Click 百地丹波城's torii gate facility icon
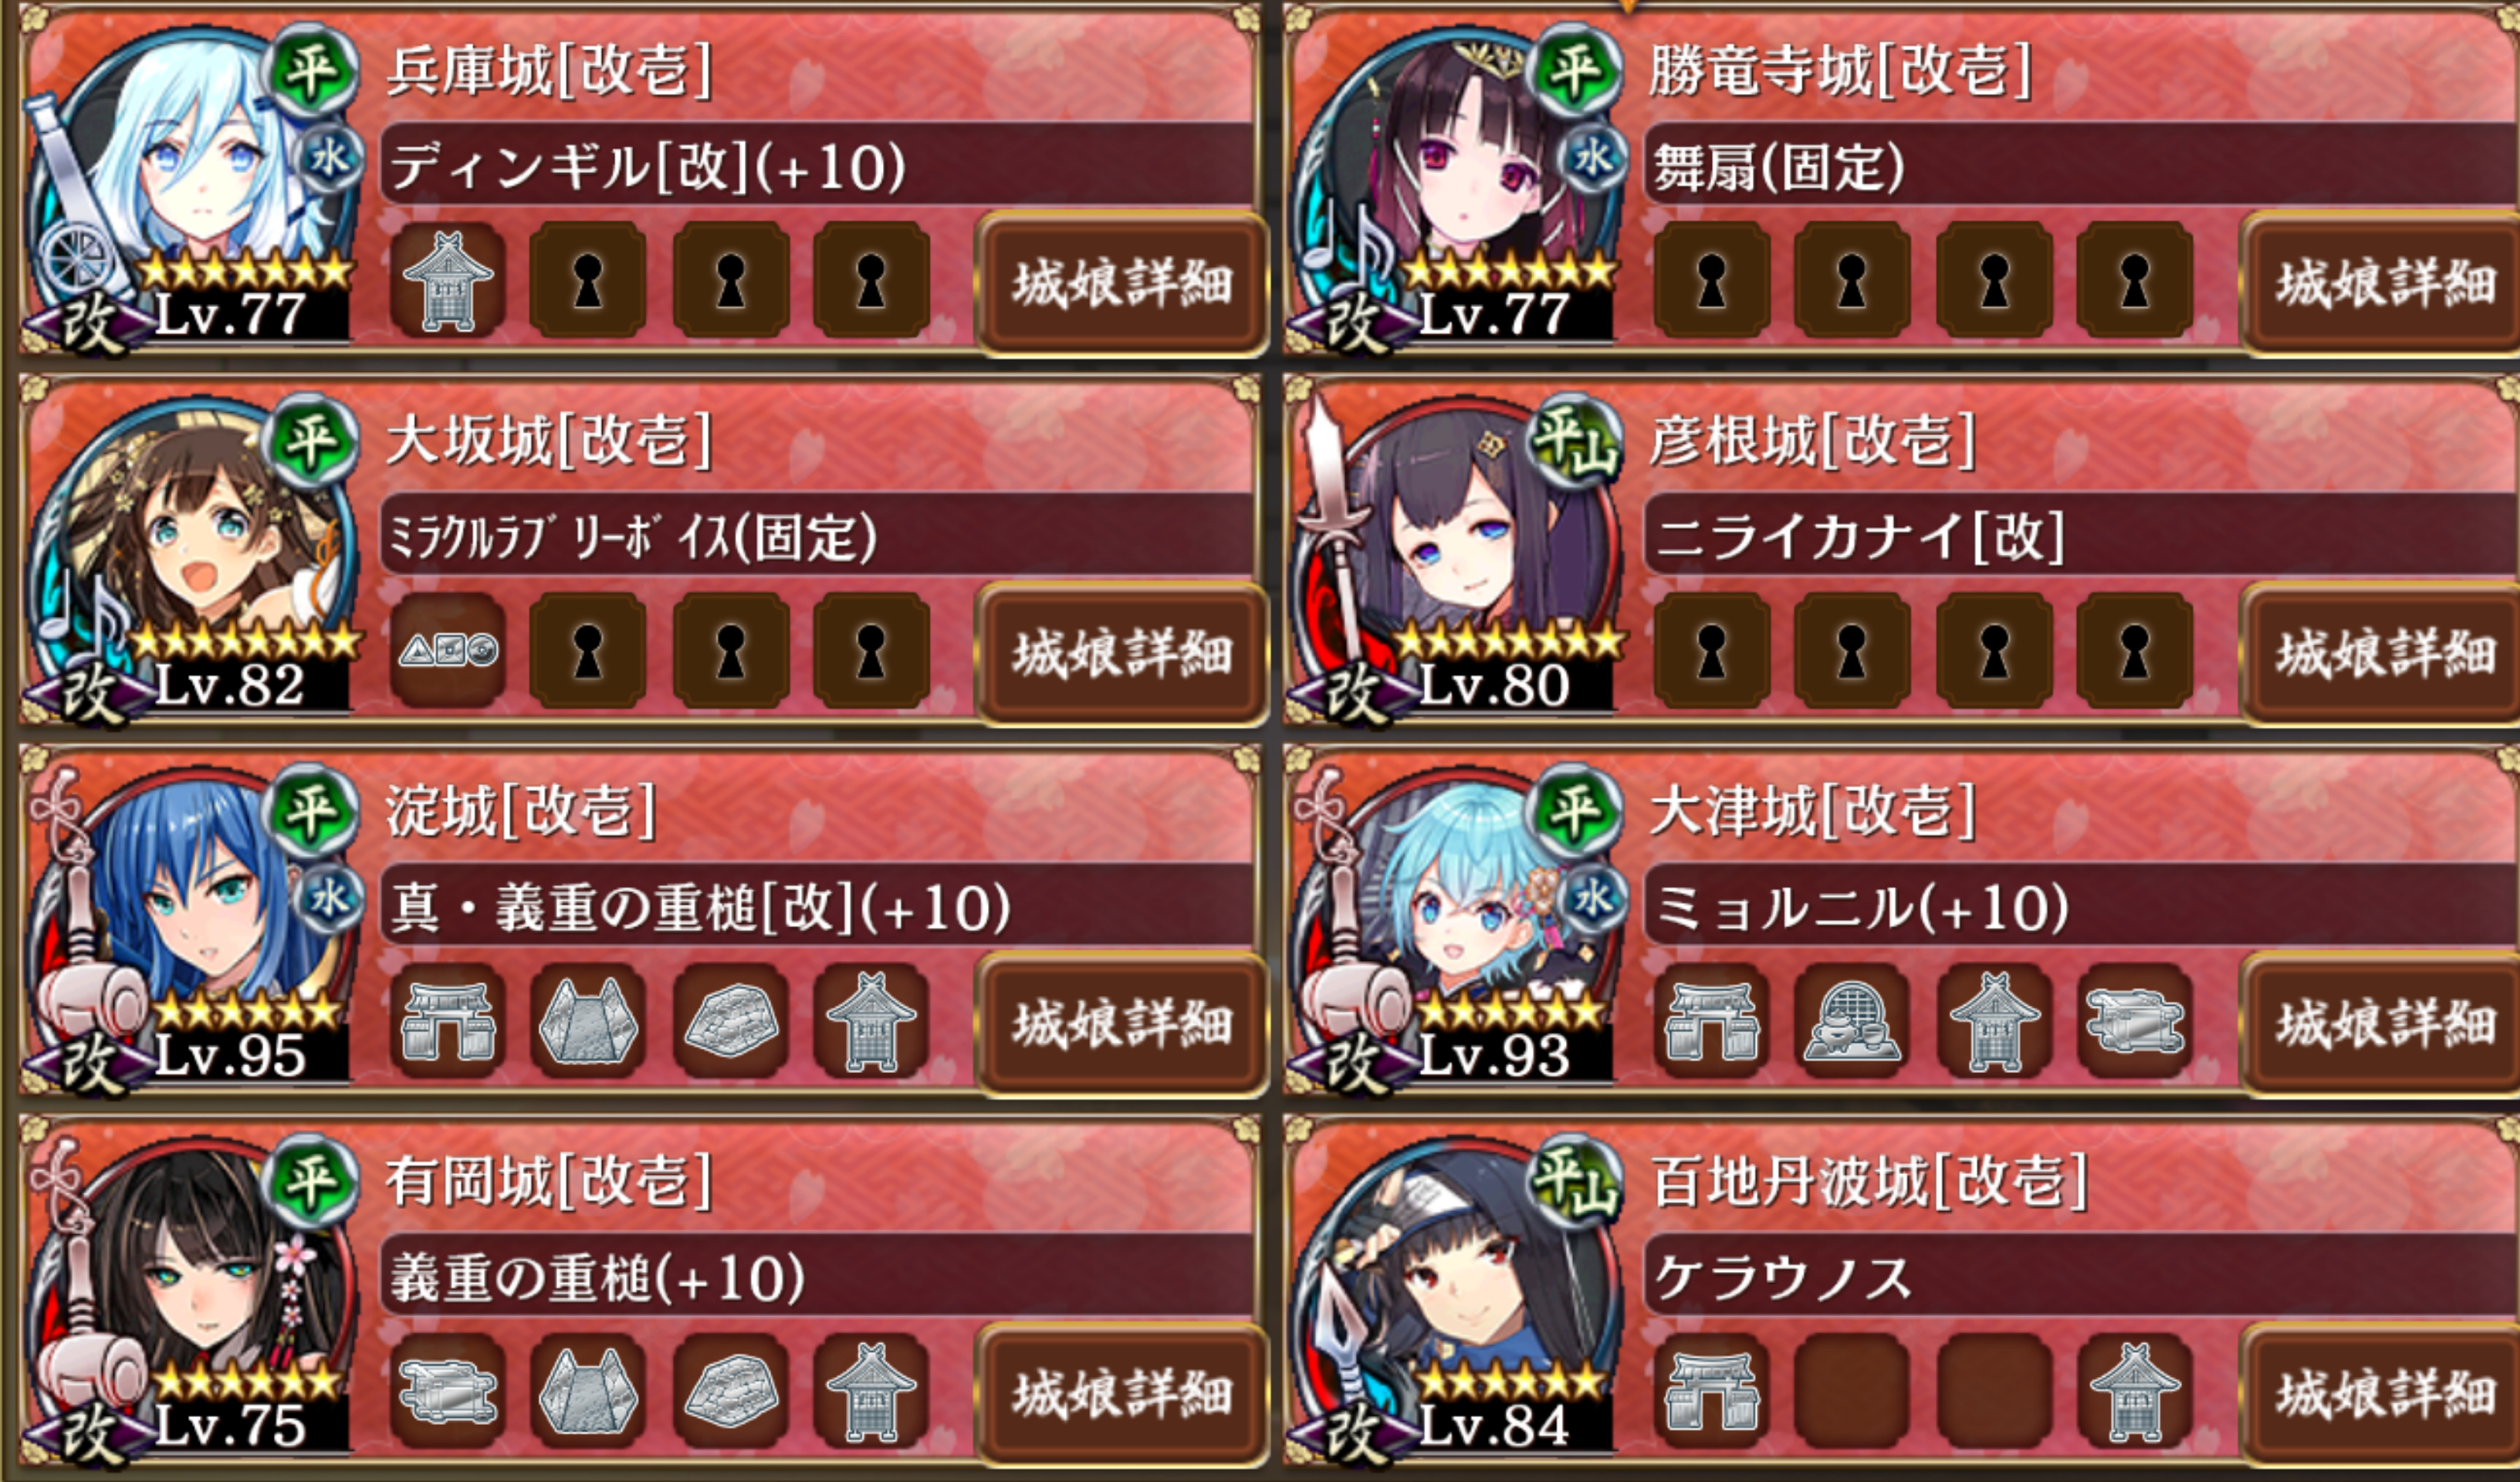This screenshot has width=2520, height=1482. point(1711,1390)
